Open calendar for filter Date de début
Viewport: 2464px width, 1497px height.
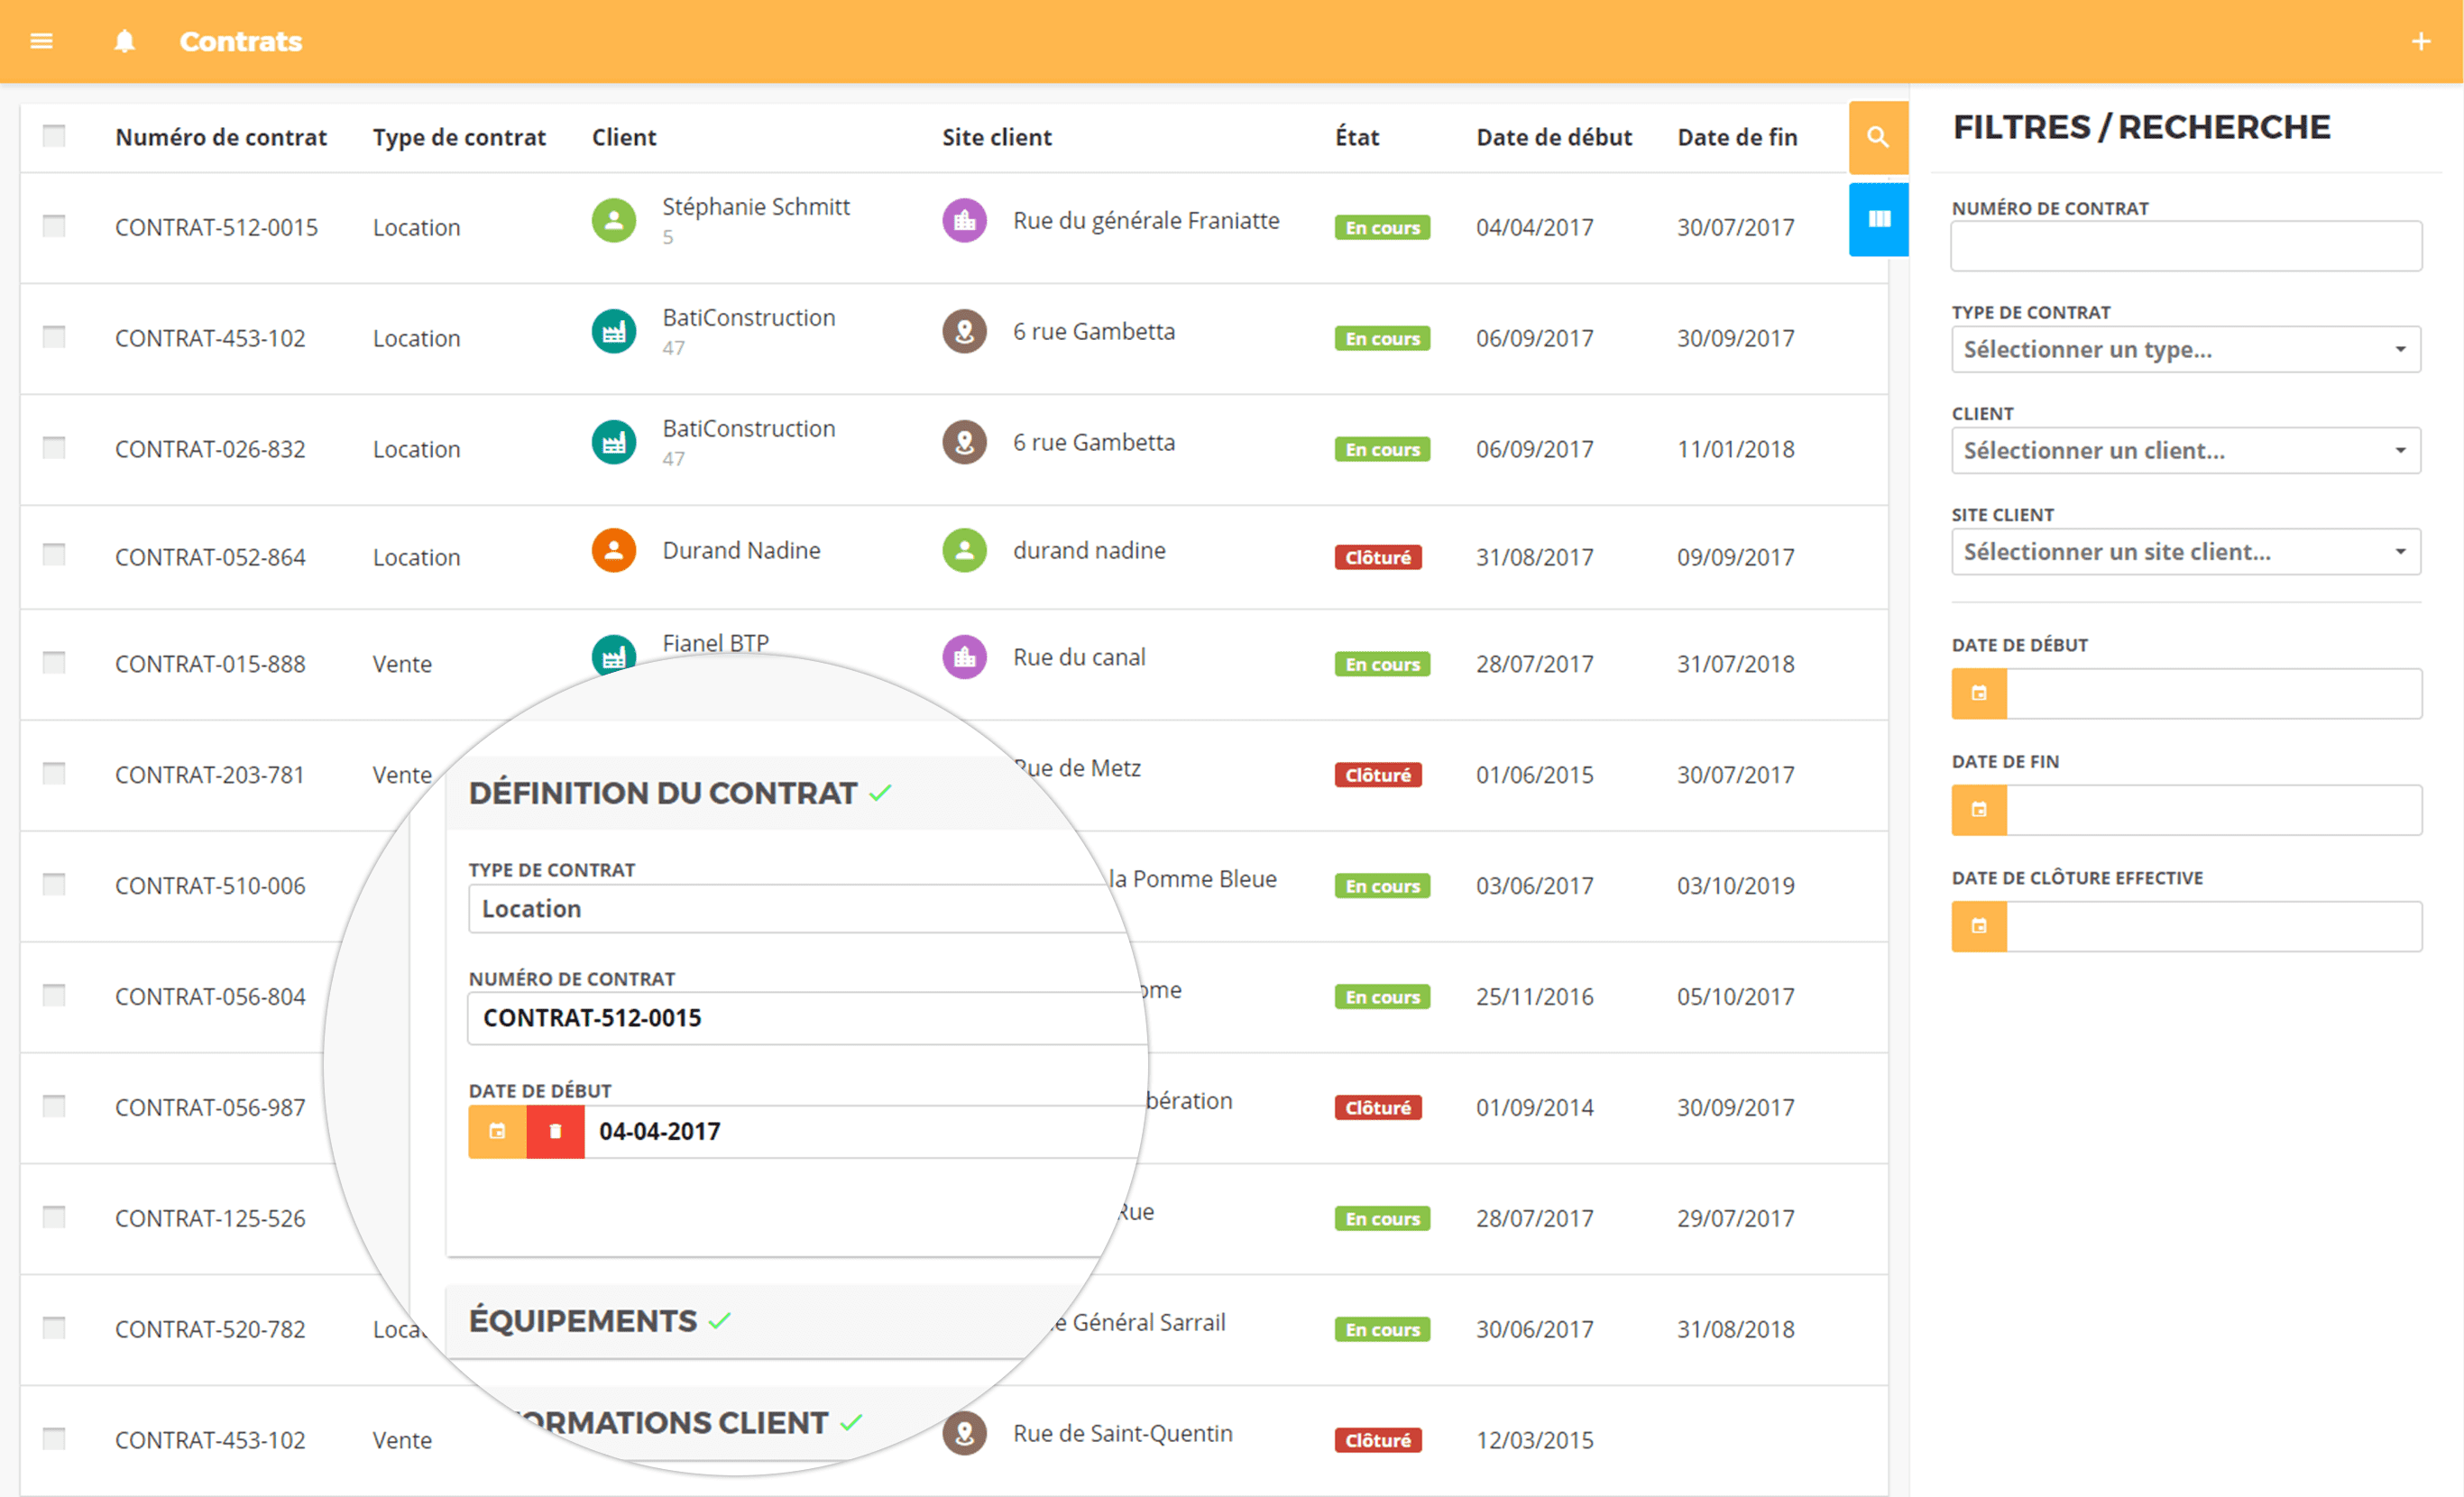tap(1978, 693)
